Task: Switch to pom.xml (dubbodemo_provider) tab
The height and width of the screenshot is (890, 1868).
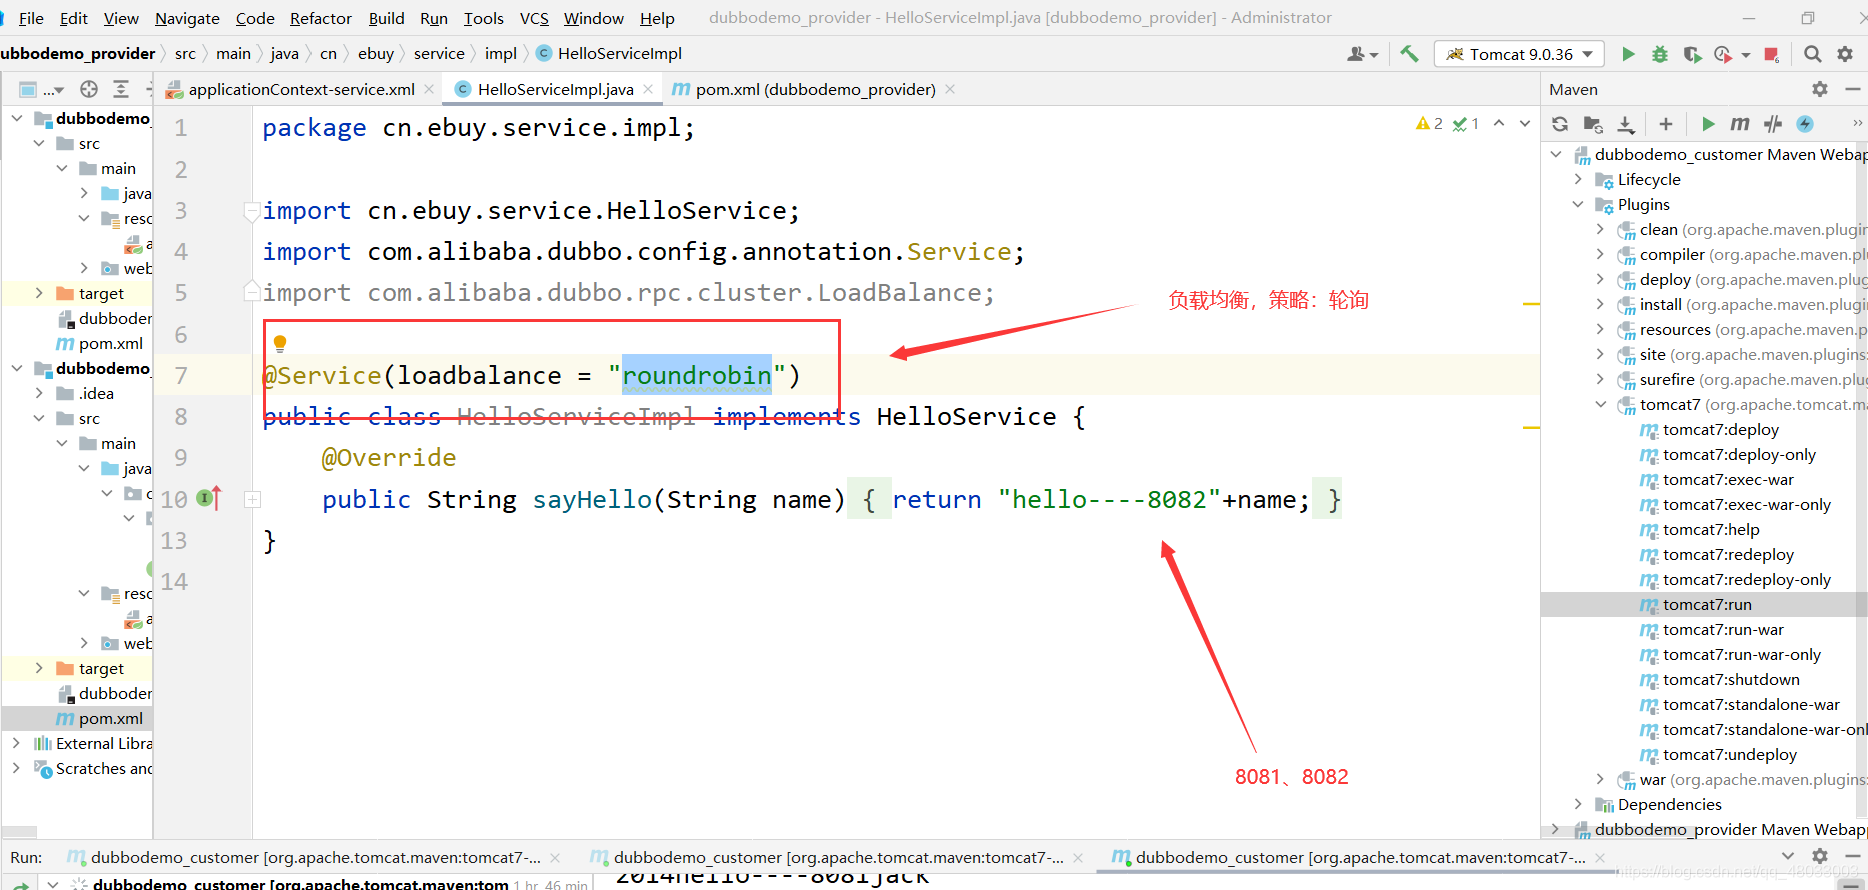Action: 815,89
